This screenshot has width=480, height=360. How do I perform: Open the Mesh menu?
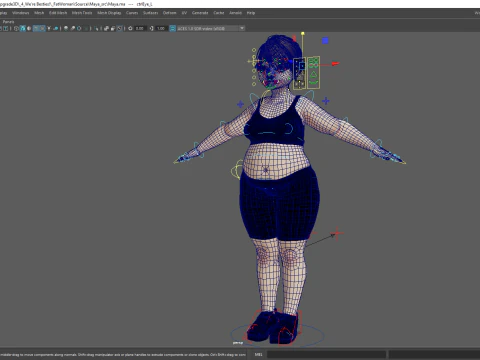(x=39, y=13)
